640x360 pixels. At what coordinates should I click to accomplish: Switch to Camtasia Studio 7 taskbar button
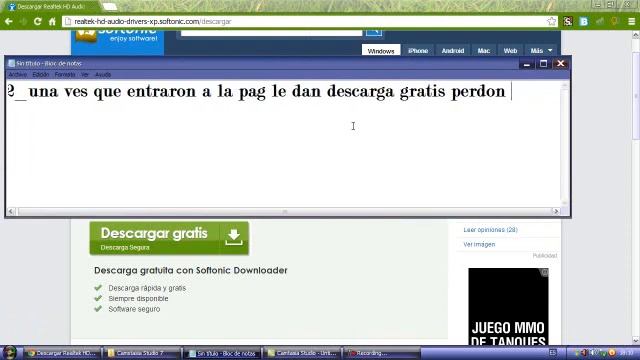click(x=141, y=353)
